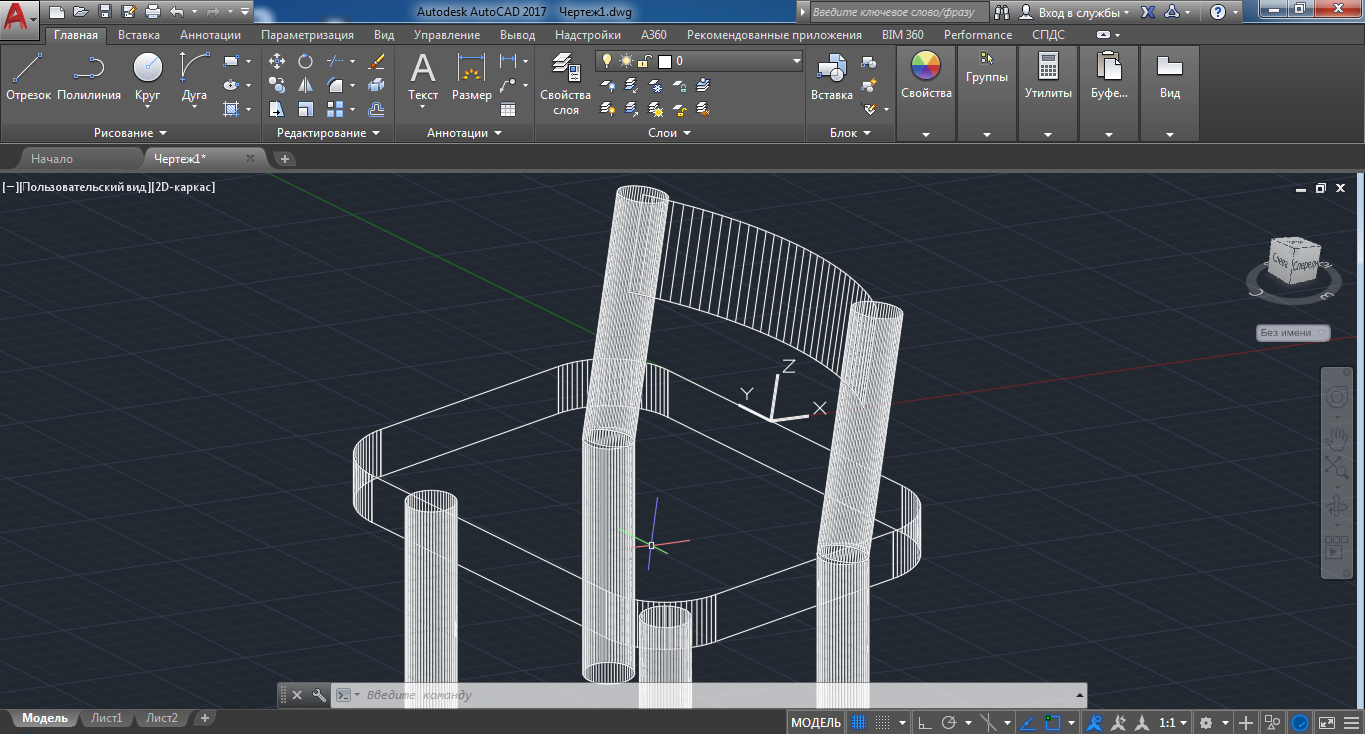The width and height of the screenshot is (1365, 734).
Task: Click the Stretch tool icon
Action: coord(277,109)
